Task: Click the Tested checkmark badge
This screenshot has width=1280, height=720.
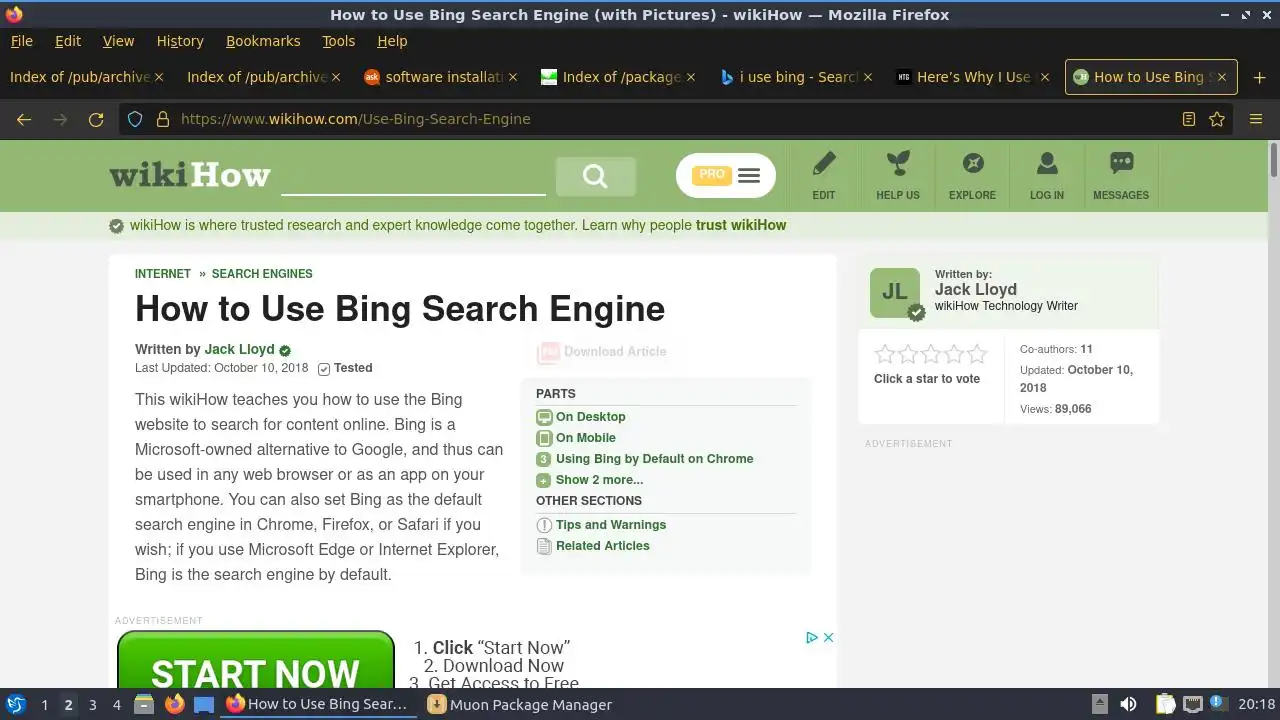Action: (345, 368)
